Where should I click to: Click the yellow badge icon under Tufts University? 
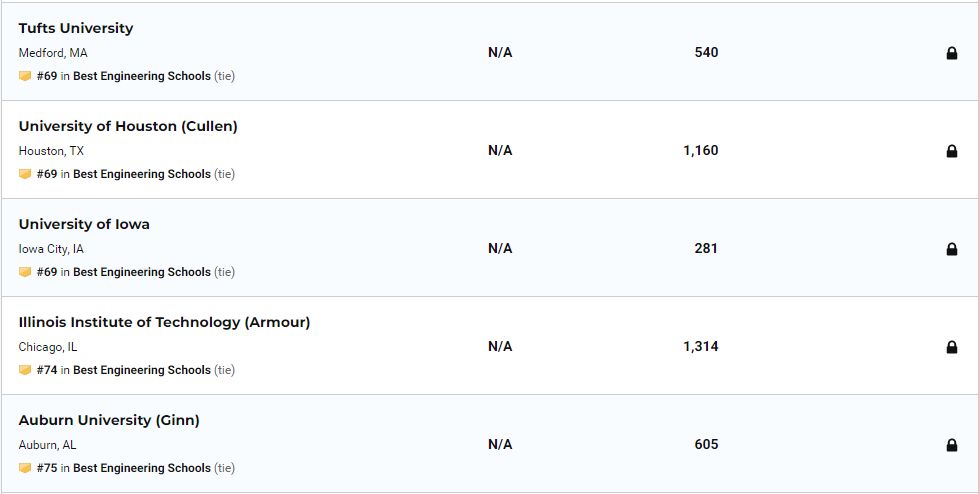tap(25, 76)
